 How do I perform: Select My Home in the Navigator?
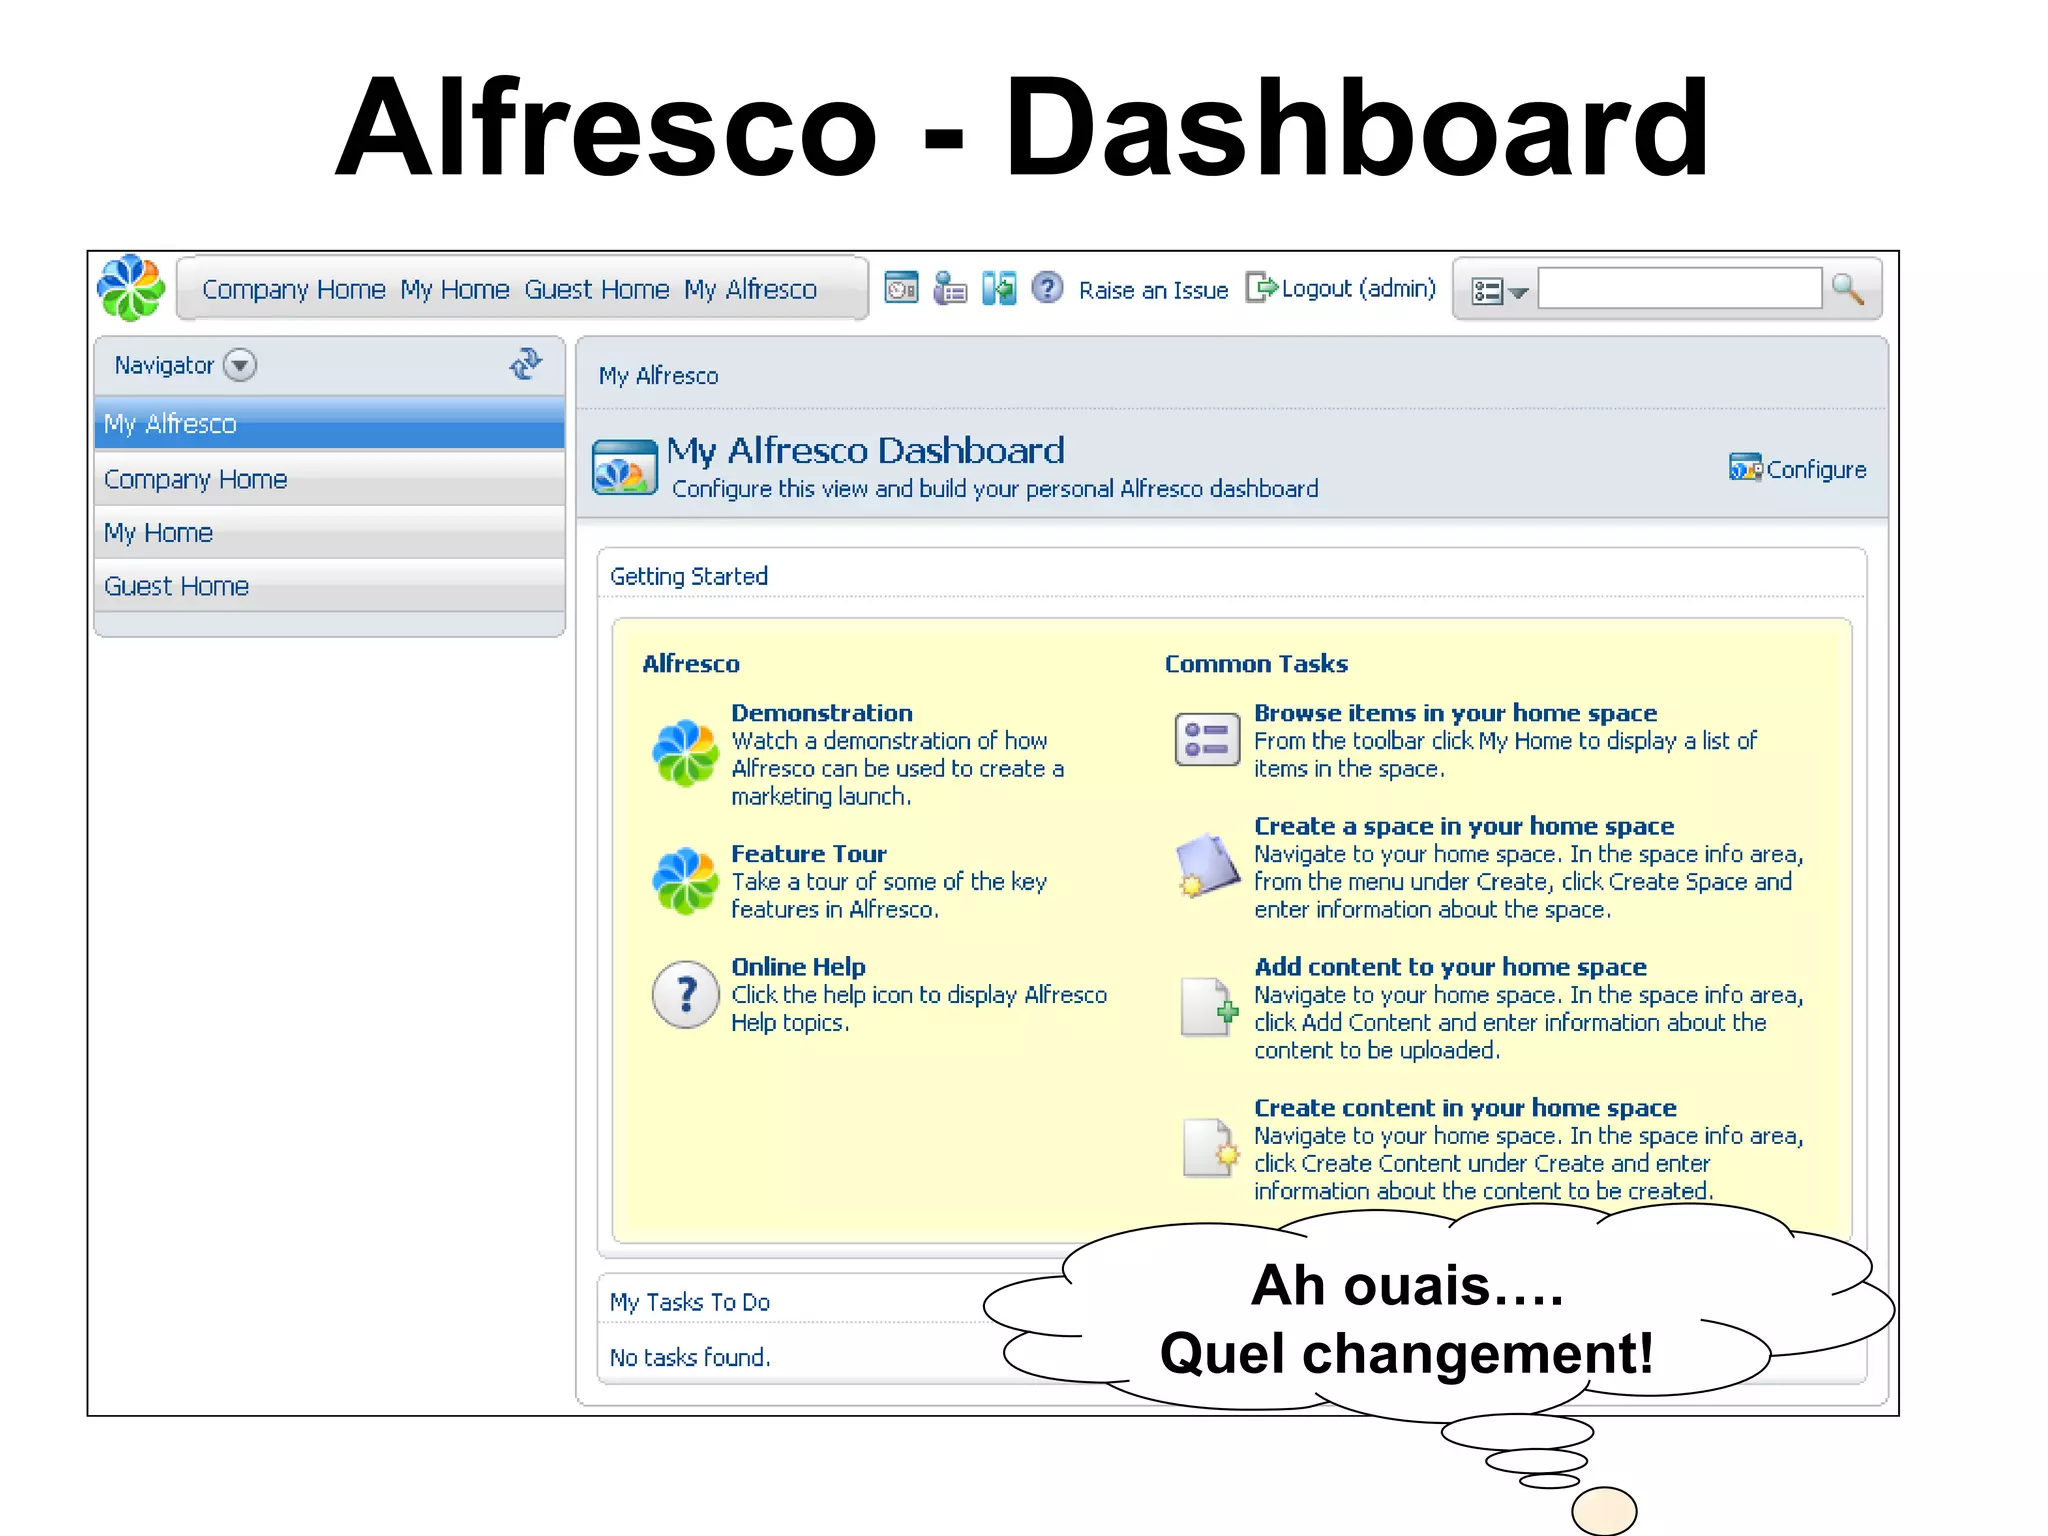(x=329, y=533)
